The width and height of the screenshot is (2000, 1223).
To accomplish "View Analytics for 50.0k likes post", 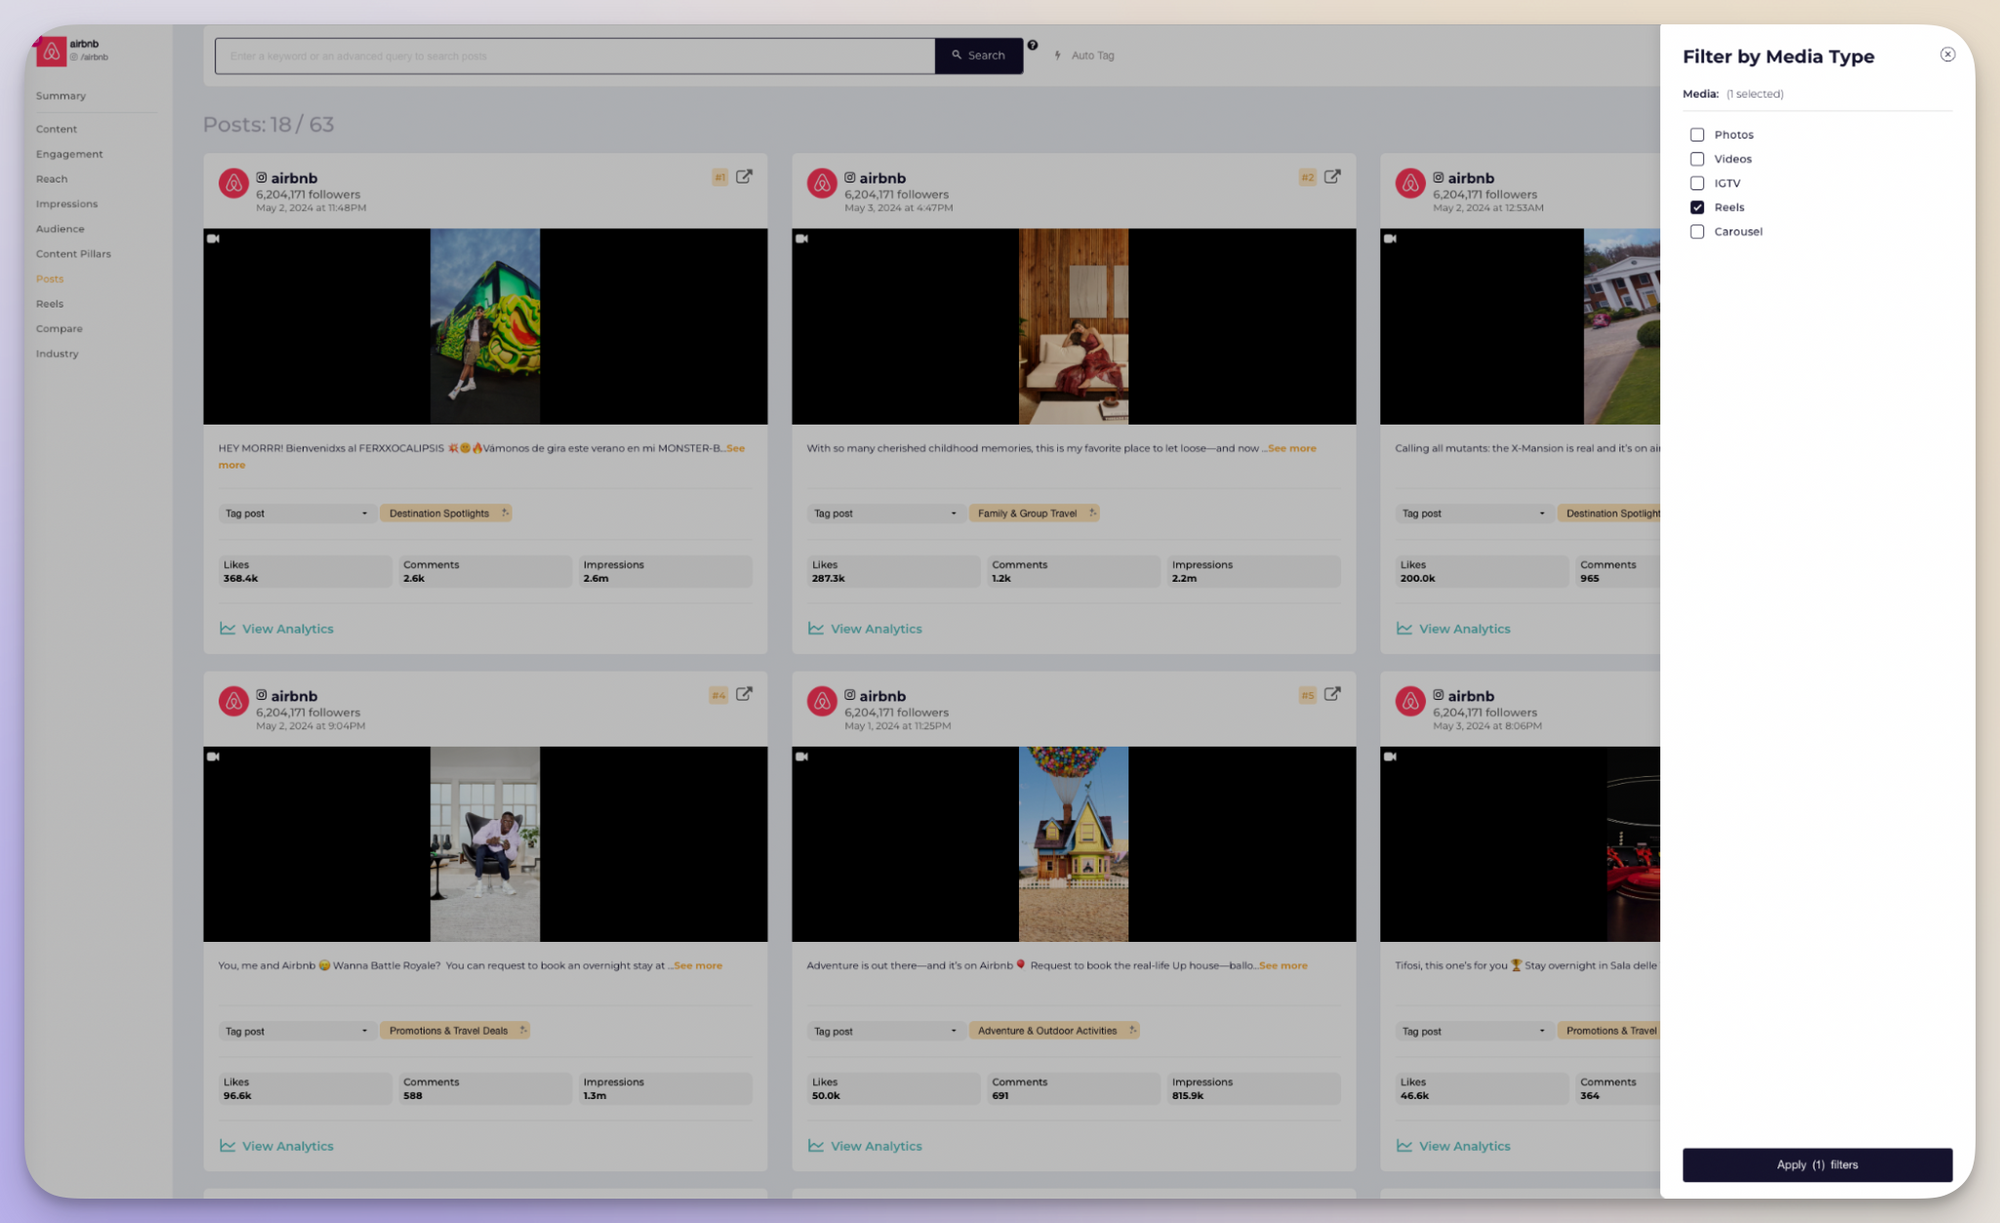I will (865, 1146).
